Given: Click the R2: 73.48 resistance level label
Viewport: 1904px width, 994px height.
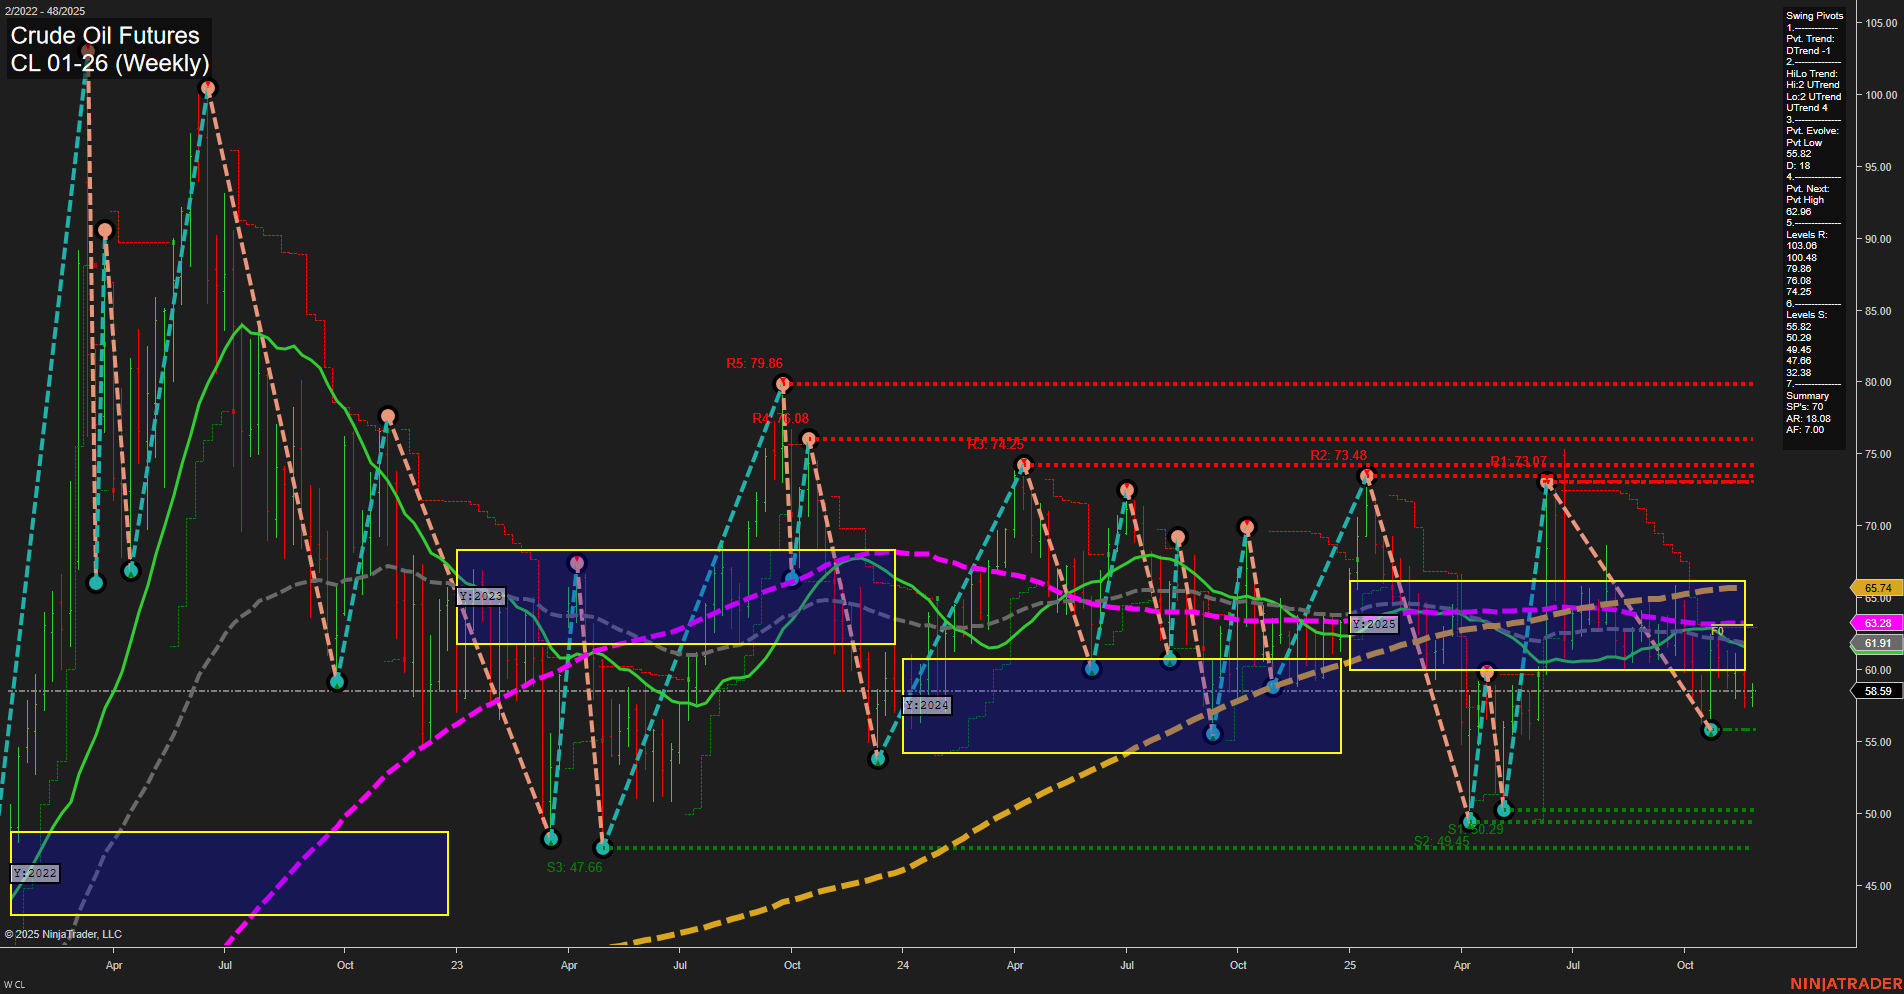Looking at the screenshot, I should 1340,452.
